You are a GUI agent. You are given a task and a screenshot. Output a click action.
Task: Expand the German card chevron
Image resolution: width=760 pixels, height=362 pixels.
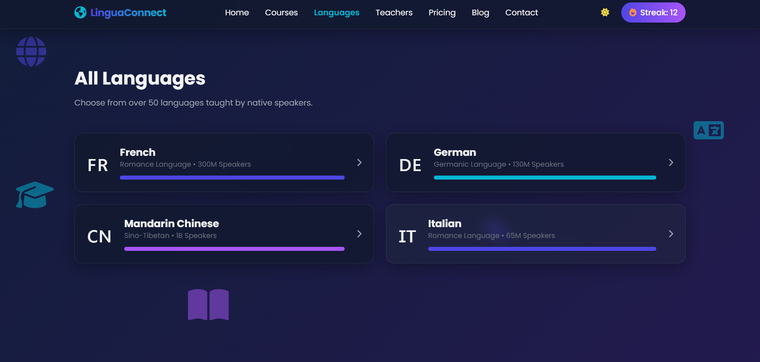[x=671, y=162]
